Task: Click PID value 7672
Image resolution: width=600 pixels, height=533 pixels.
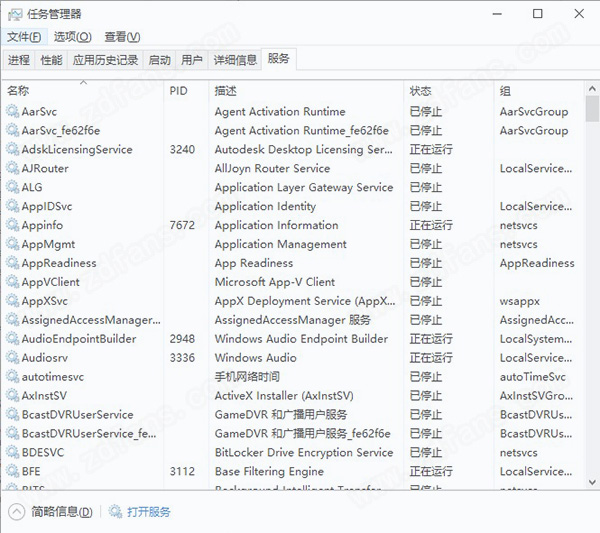Action: tap(182, 225)
